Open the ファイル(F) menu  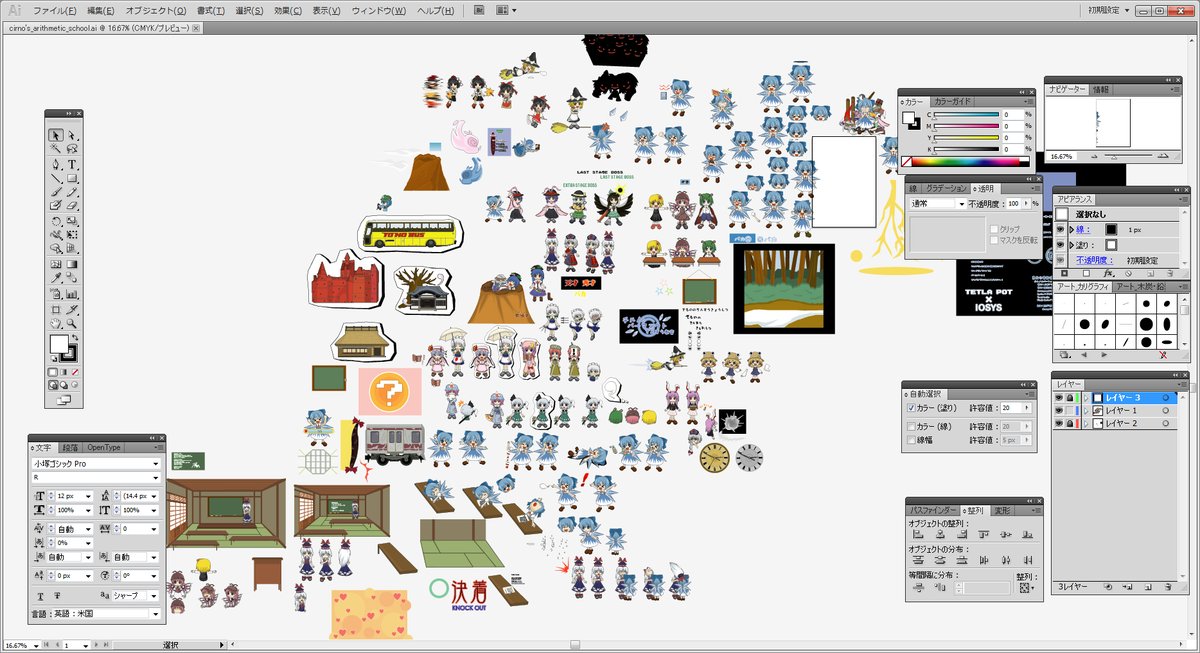coord(54,10)
